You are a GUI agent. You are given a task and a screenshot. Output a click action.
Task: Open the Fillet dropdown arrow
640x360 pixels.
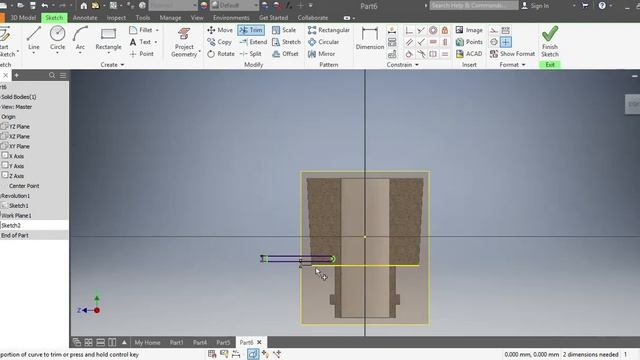[x=157, y=30]
